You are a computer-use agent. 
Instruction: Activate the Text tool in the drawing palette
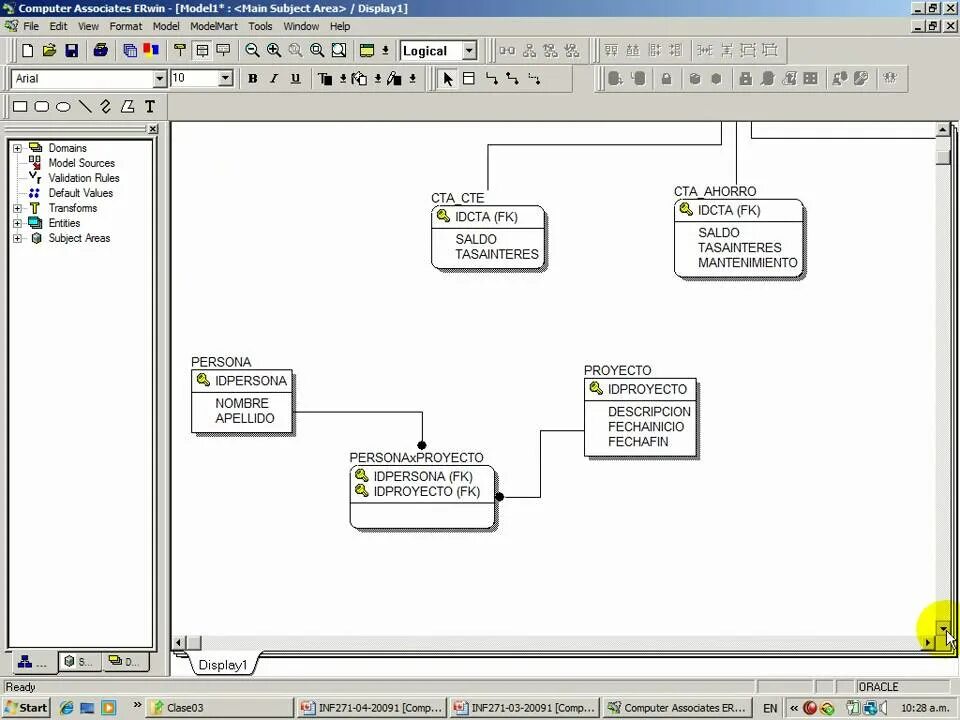(x=149, y=107)
